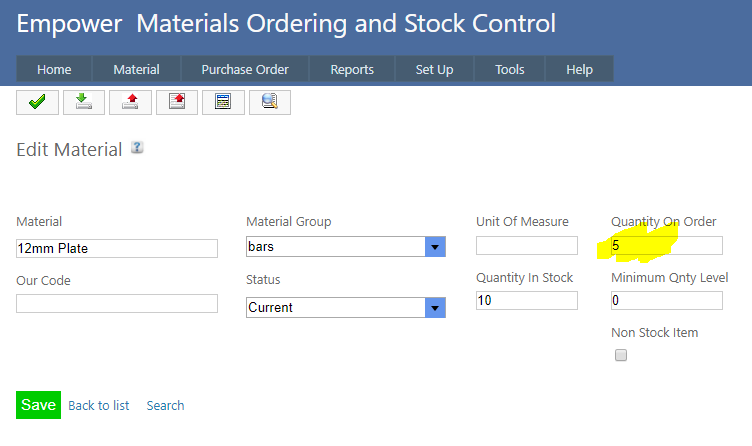Click the document with red arrow icon
Screen dimensions: 752x446
(176, 102)
